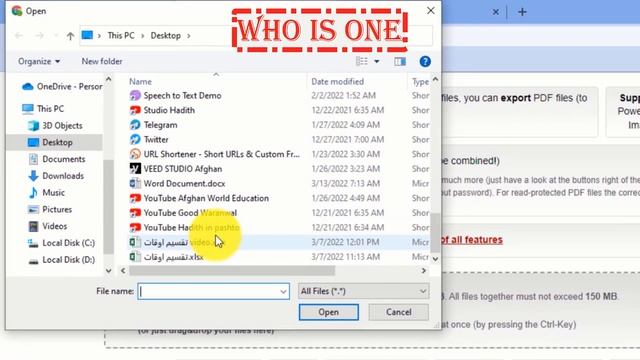Screen dimensions: 640x360
Task: Select This PC in navigation pane
Action: tap(43, 109)
